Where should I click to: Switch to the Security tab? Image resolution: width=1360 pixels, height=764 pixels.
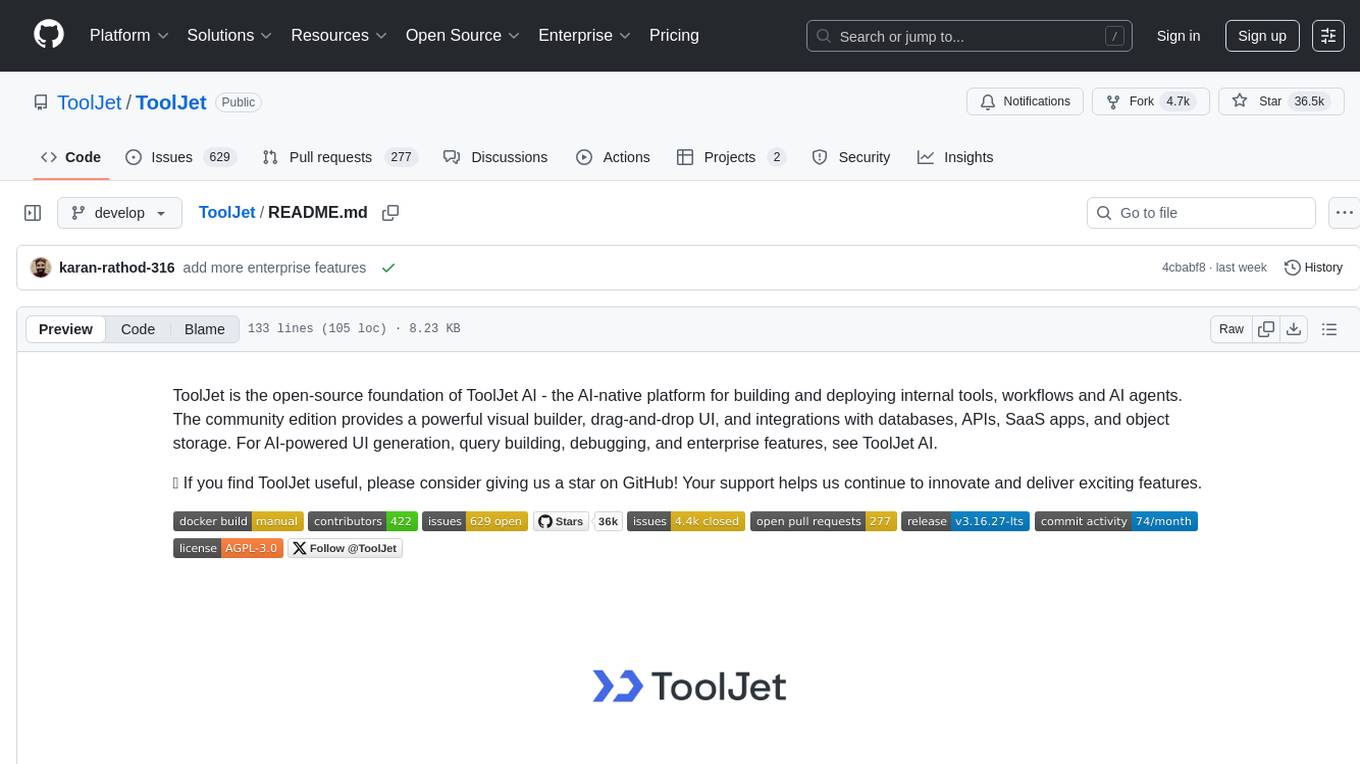point(851,157)
